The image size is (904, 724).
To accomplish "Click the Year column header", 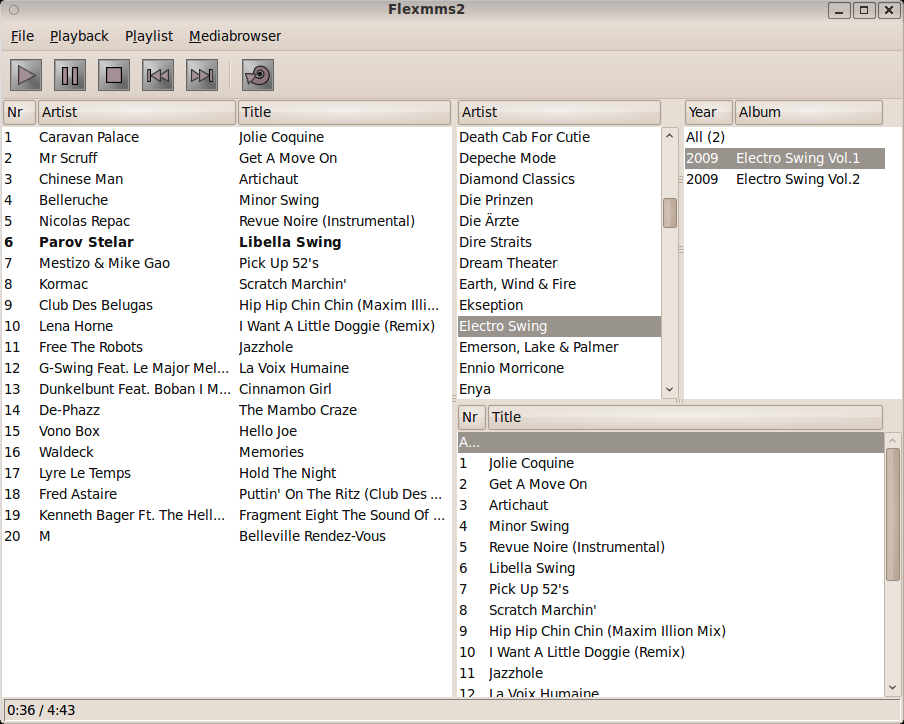I will [x=709, y=112].
